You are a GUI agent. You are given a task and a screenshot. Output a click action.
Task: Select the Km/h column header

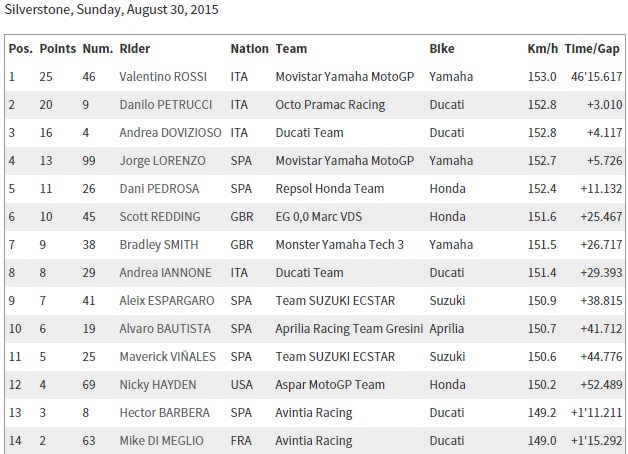[x=541, y=48]
